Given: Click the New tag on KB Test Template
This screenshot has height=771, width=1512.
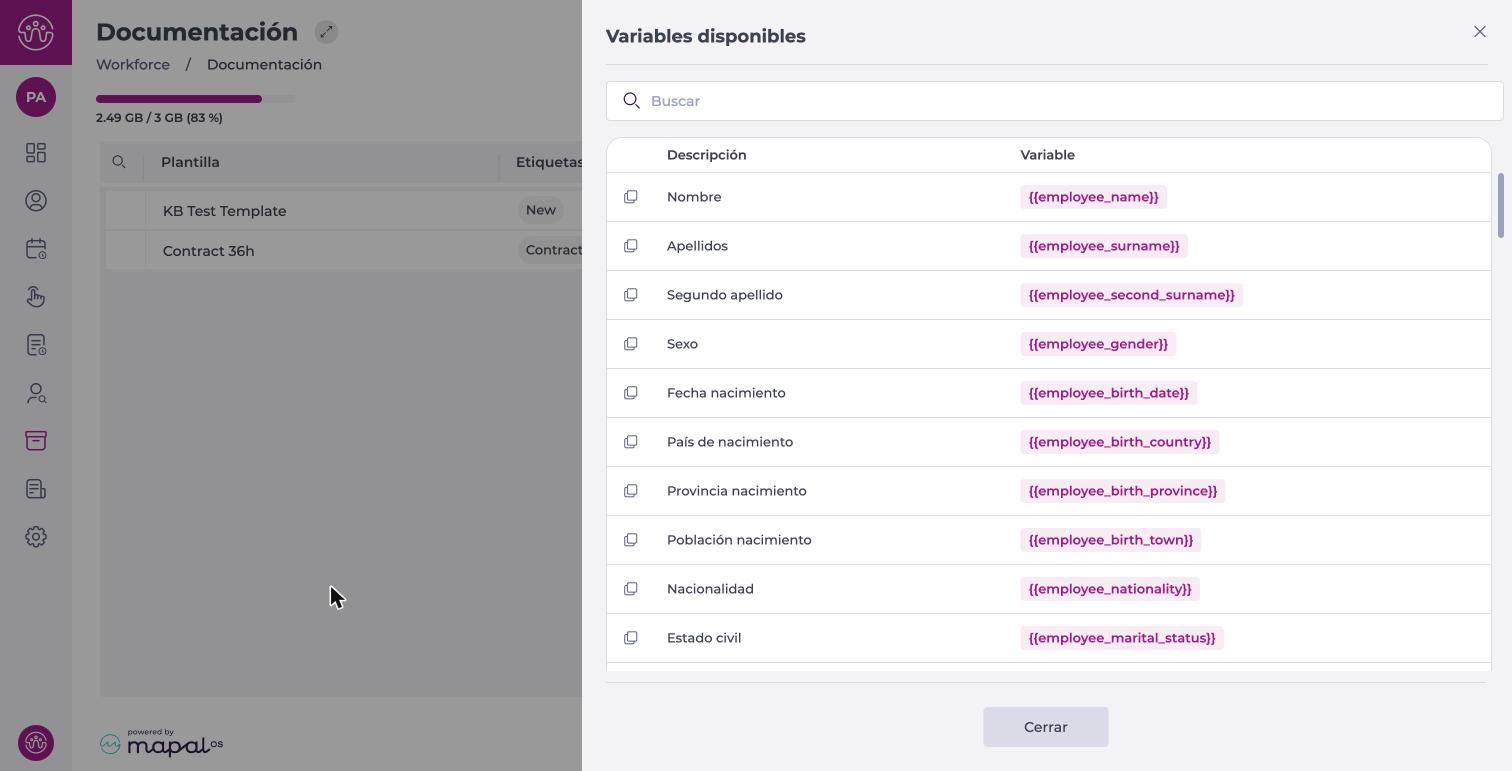Looking at the screenshot, I should (x=541, y=210).
